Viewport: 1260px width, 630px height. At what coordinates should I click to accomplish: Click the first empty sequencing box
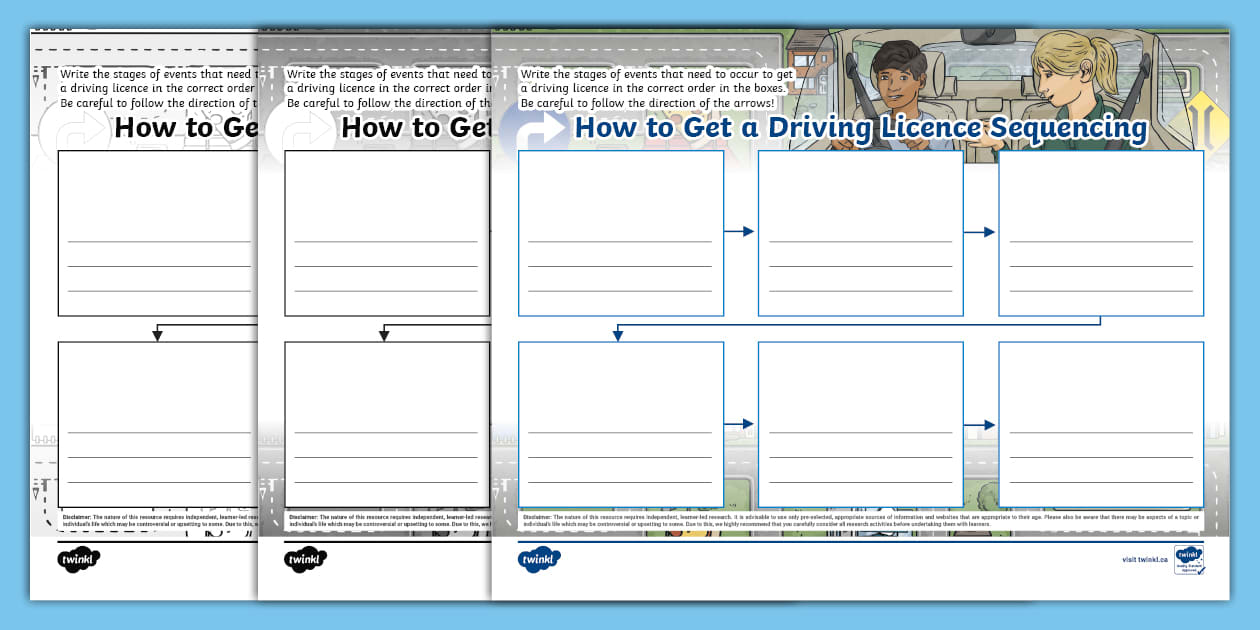coord(620,232)
